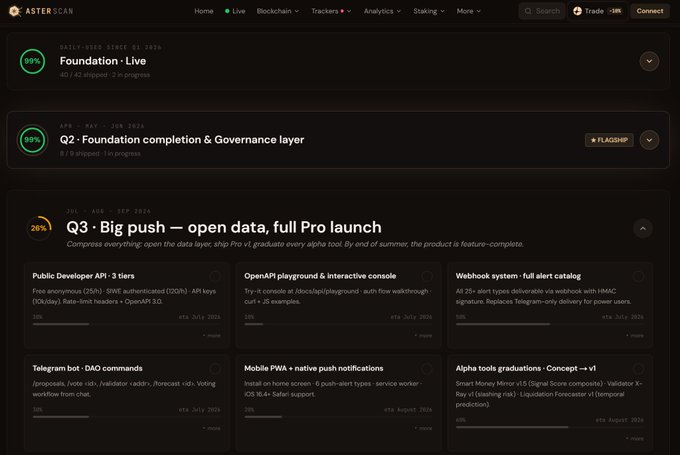Expand the Q2 Foundation completion section
This screenshot has height=455, width=680.
pyautogui.click(x=649, y=140)
